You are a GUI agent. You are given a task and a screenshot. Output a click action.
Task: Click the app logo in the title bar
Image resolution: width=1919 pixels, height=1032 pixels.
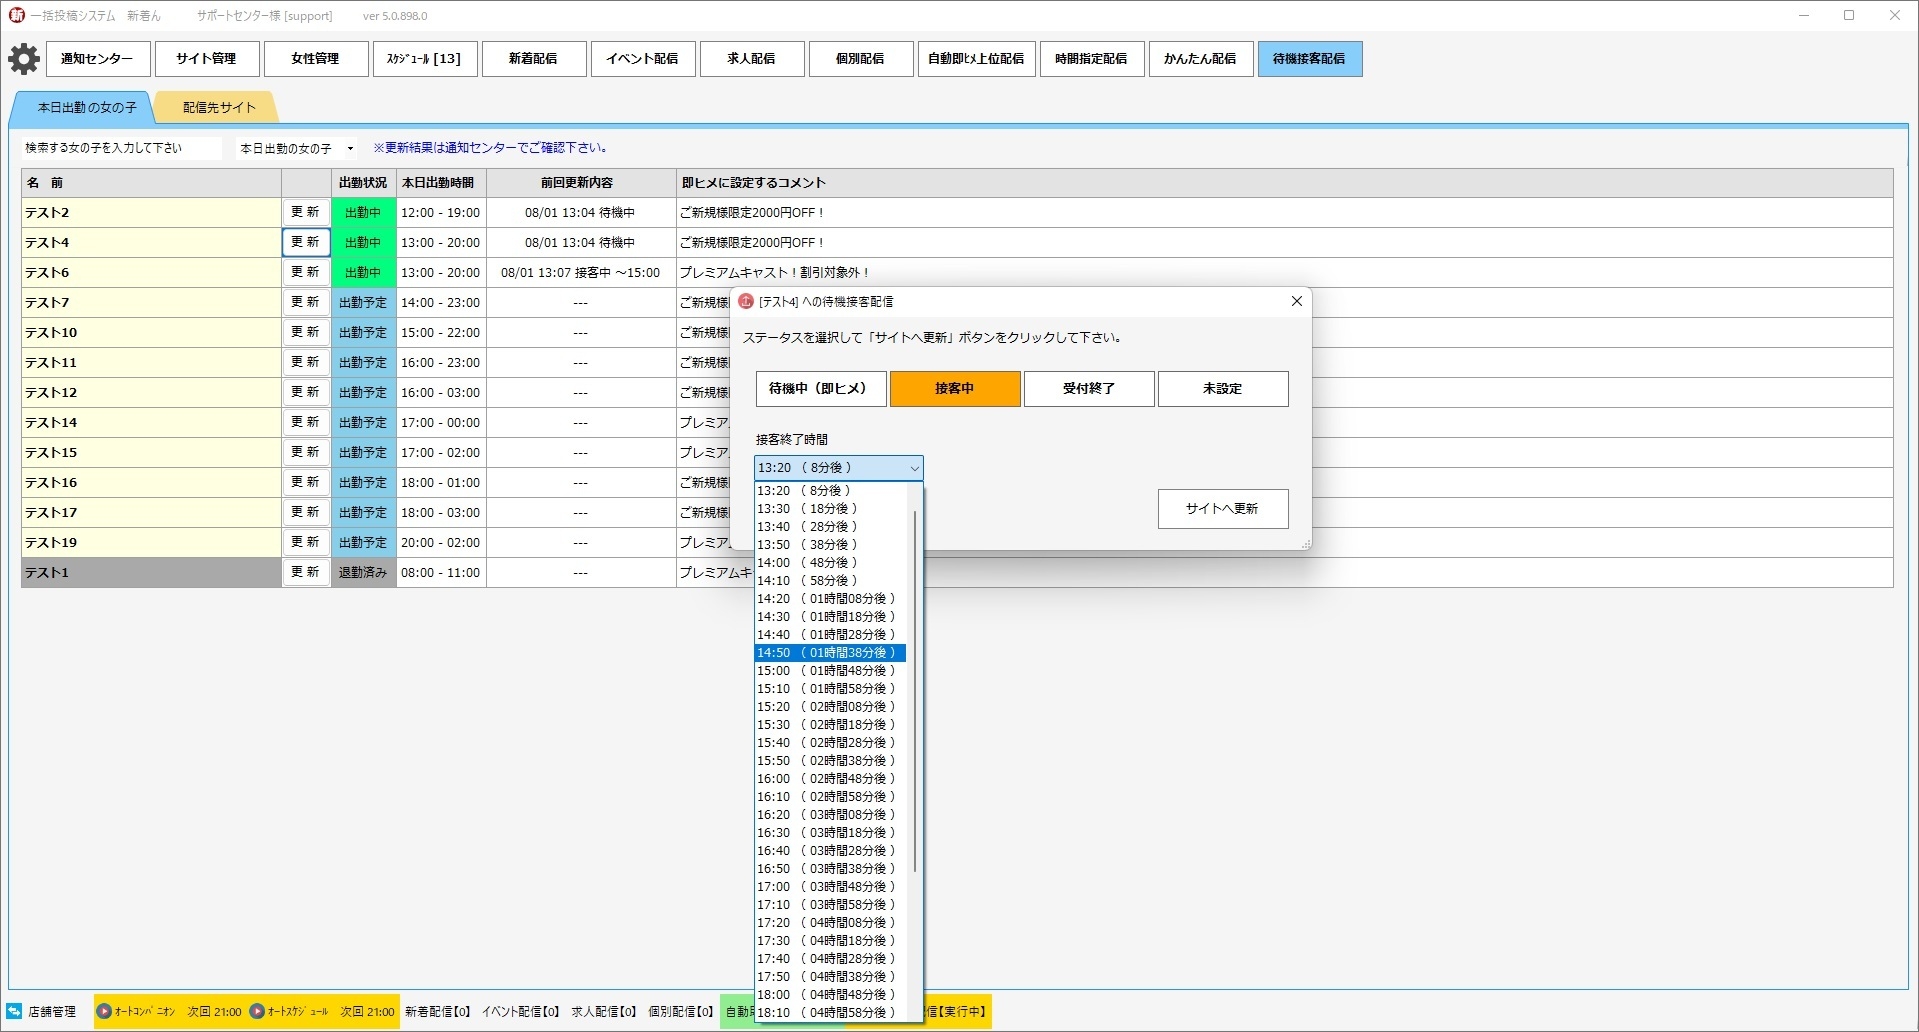point(16,15)
